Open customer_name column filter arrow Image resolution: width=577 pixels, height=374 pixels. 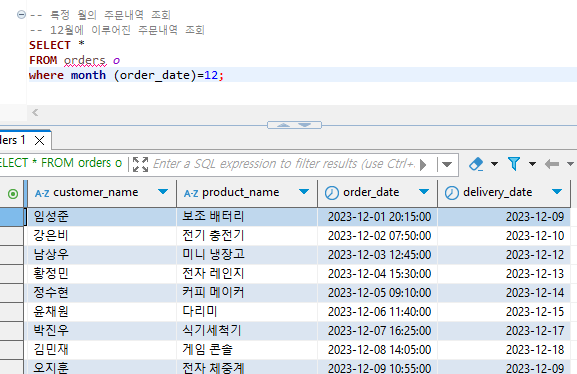click(163, 191)
